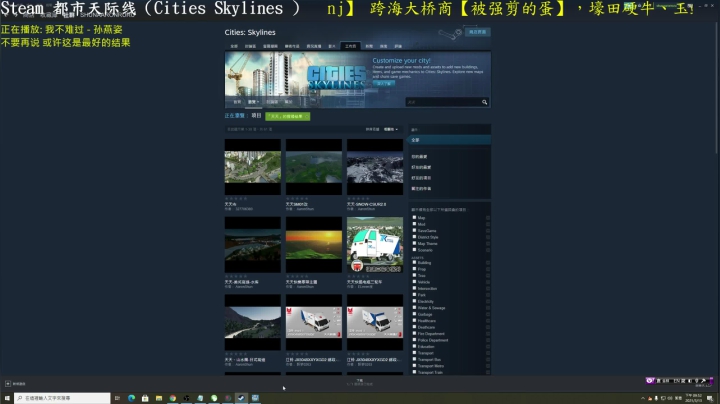
Task: Tick the Vehicle asset checkbox
Action: (x=414, y=282)
